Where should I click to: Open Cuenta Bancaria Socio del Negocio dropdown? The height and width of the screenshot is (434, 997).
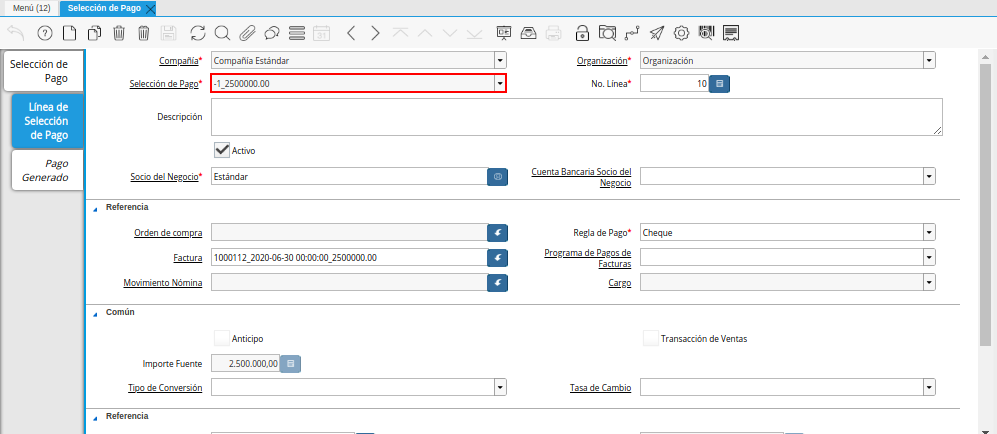coord(930,176)
